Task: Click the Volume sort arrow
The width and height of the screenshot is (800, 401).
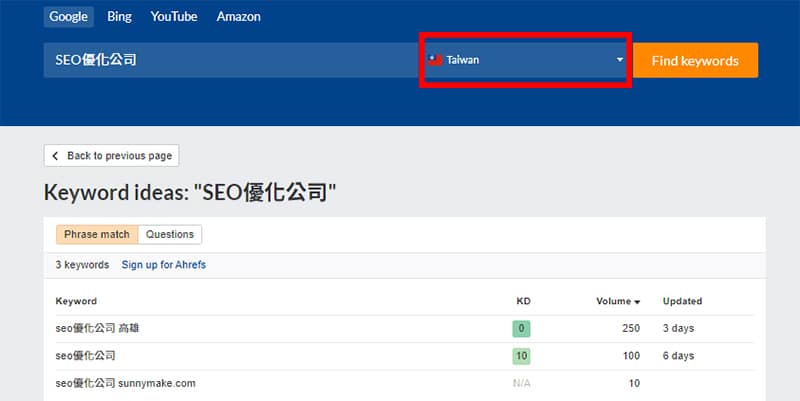Action: tap(637, 301)
